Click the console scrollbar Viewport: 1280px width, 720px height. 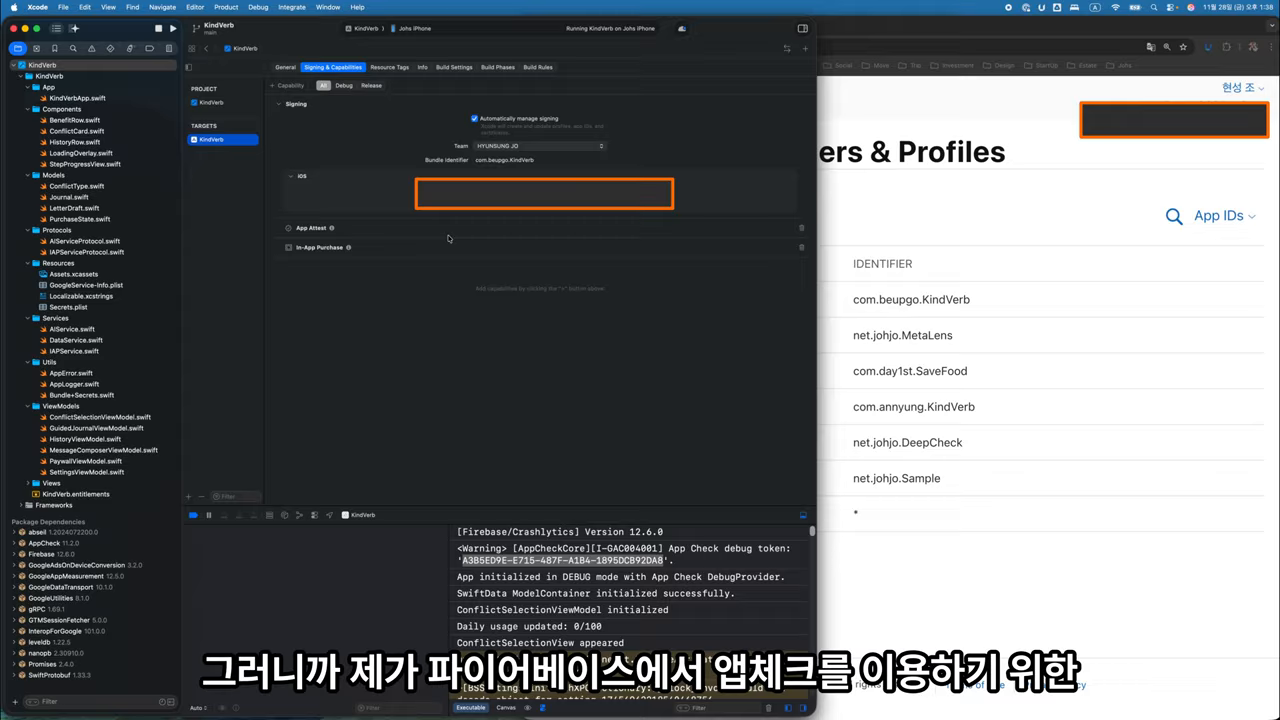click(x=812, y=532)
